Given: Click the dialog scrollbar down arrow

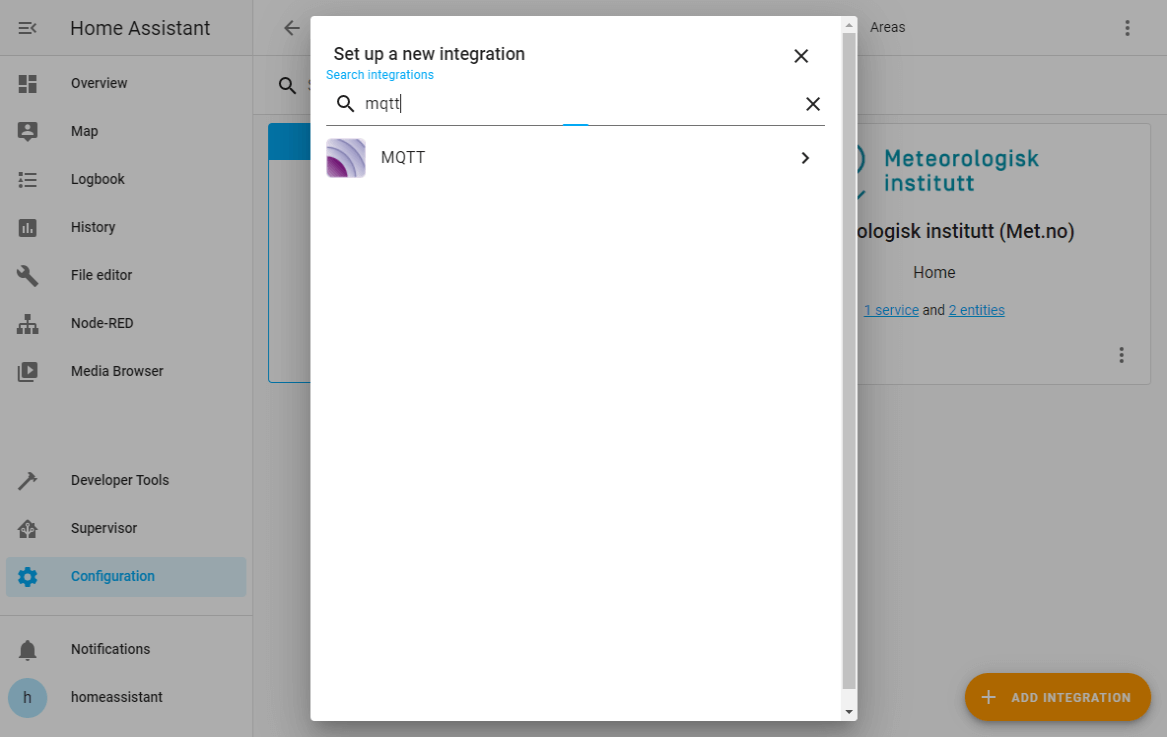Looking at the screenshot, I should tap(849, 711).
